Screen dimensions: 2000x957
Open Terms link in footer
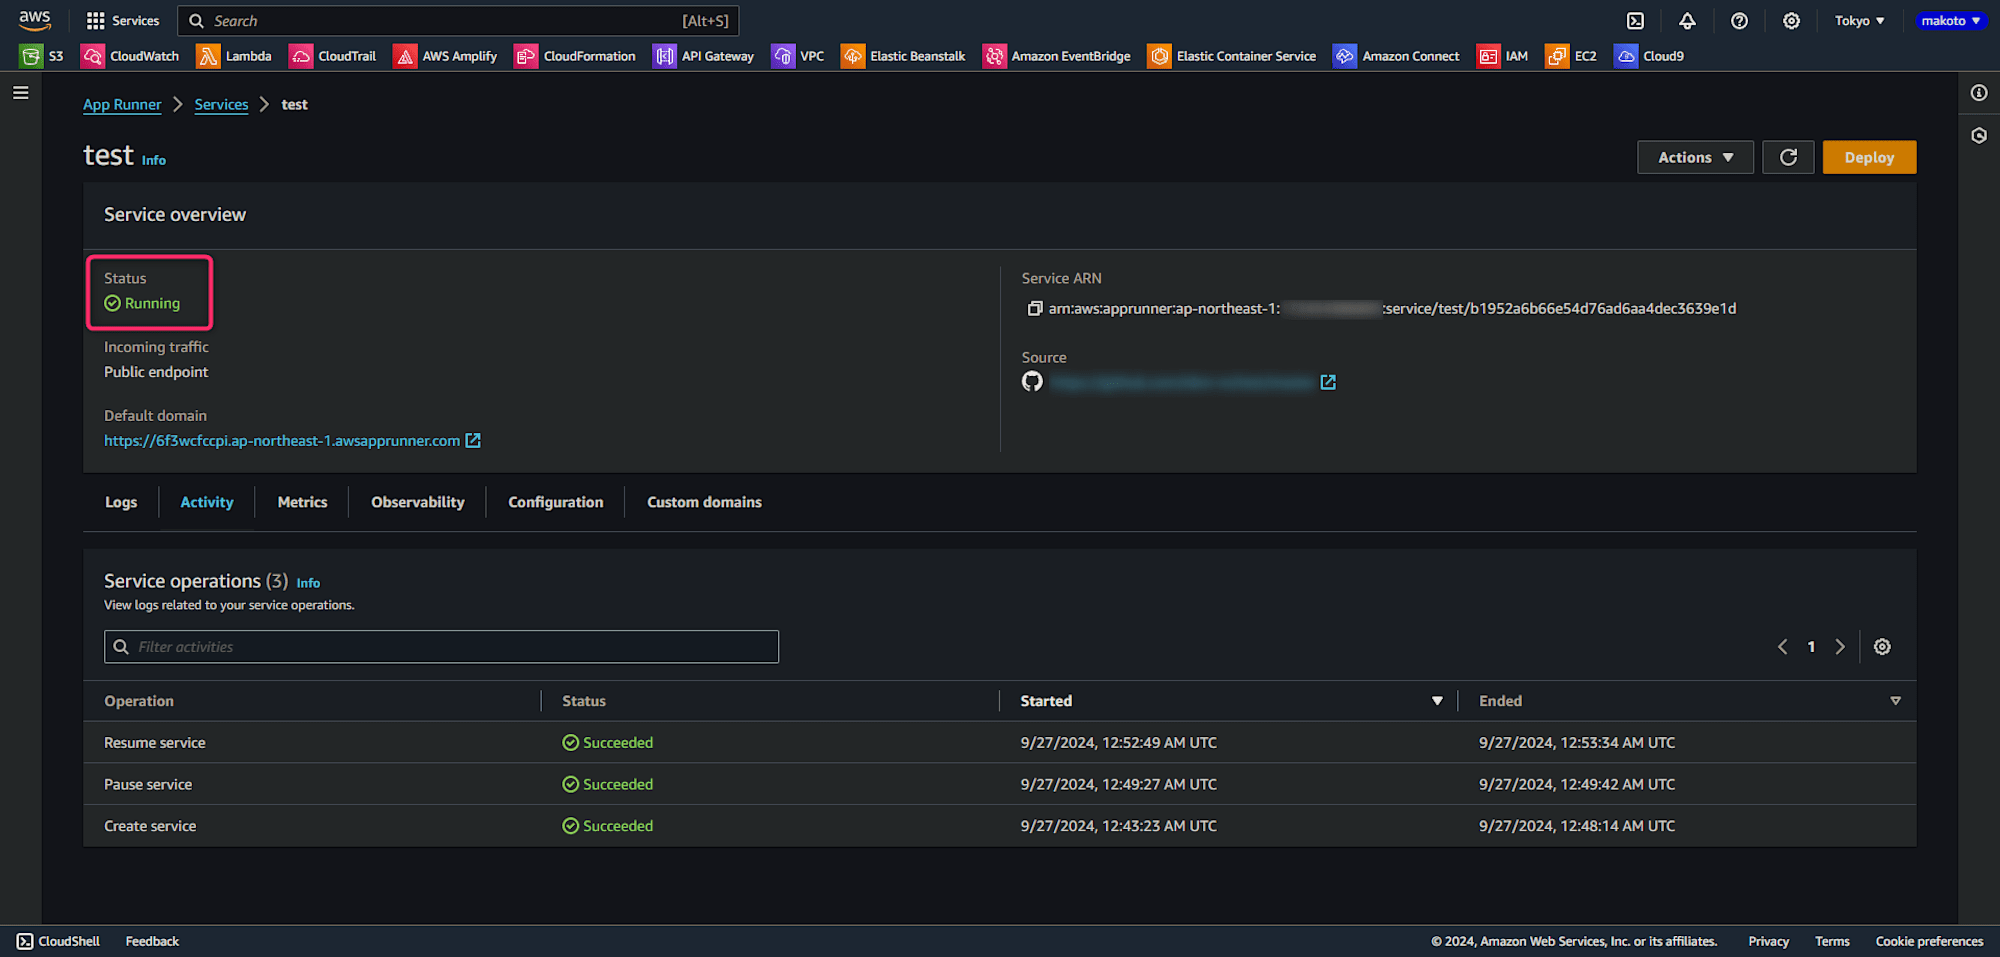pyautogui.click(x=1832, y=941)
